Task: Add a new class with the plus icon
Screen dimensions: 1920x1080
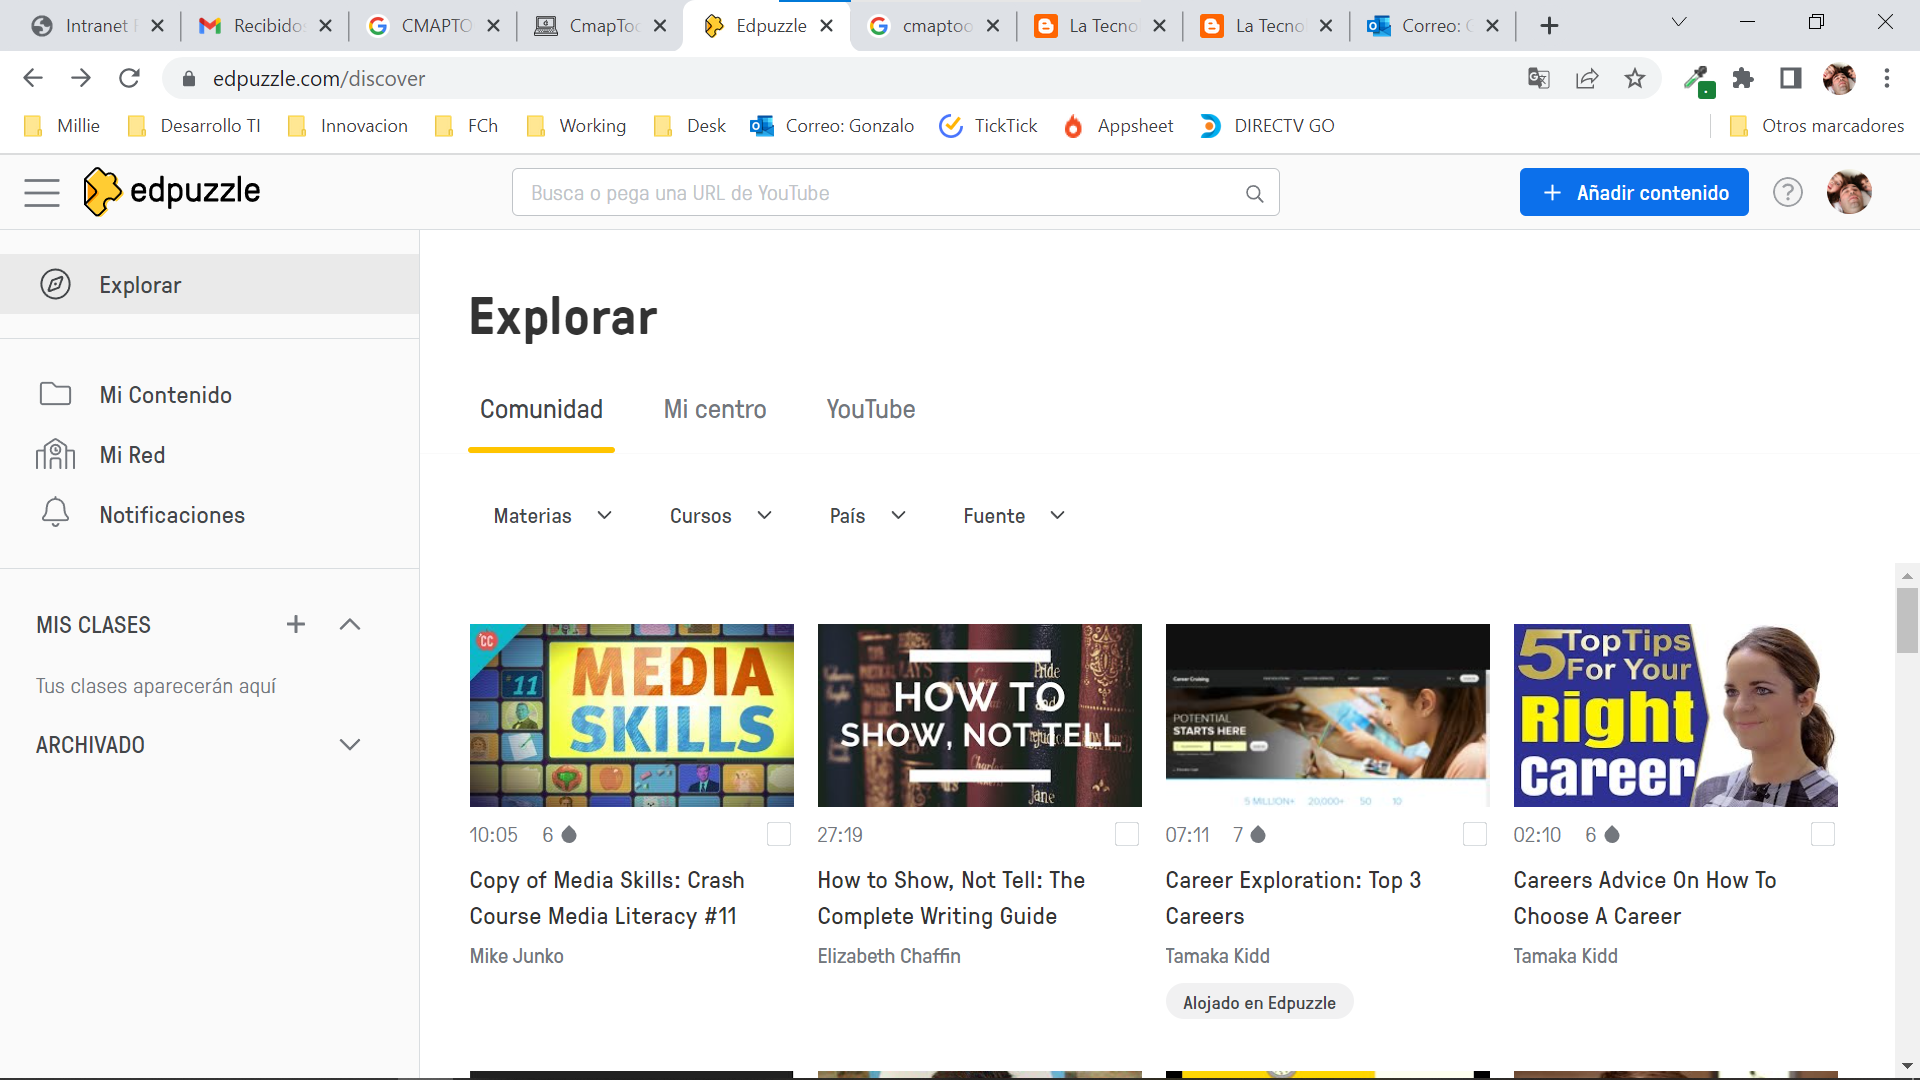Action: click(296, 624)
